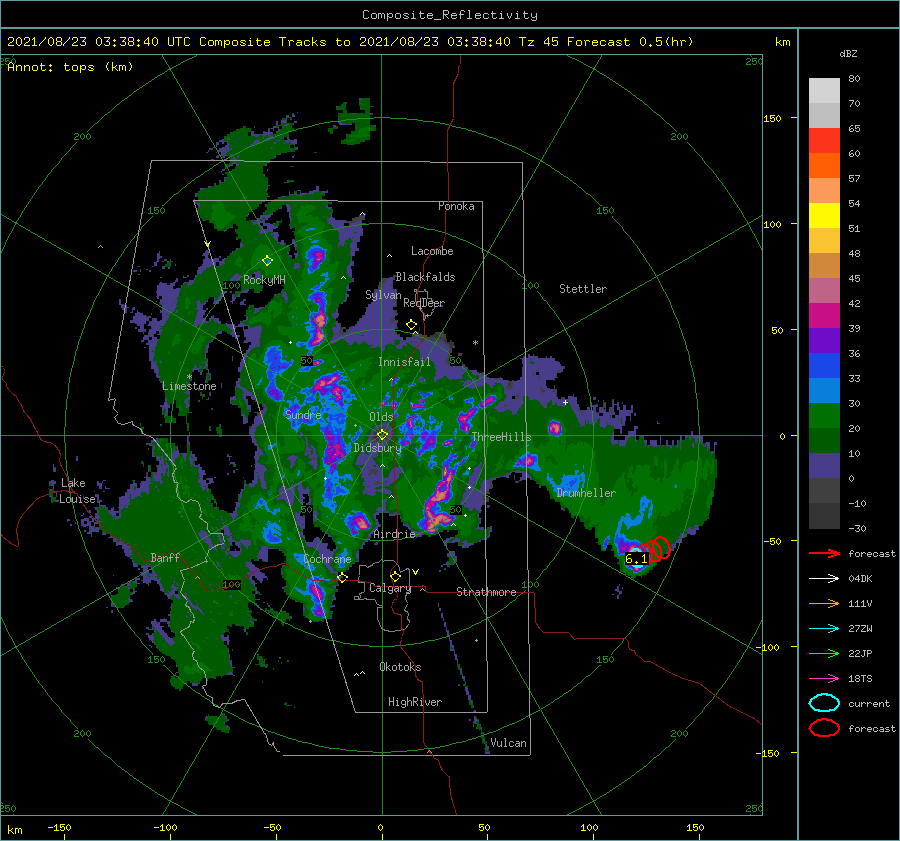Click the Sylvan label

pyautogui.click(x=383, y=295)
